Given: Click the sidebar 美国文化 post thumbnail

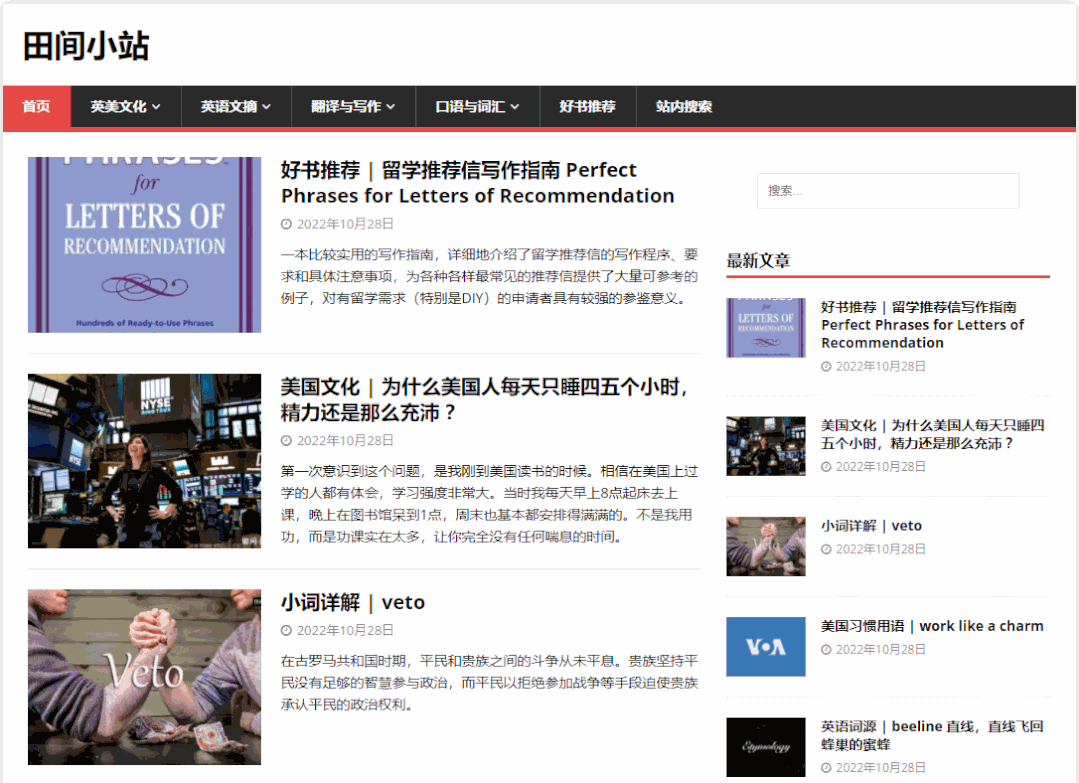Looking at the screenshot, I should pyautogui.click(x=765, y=446).
